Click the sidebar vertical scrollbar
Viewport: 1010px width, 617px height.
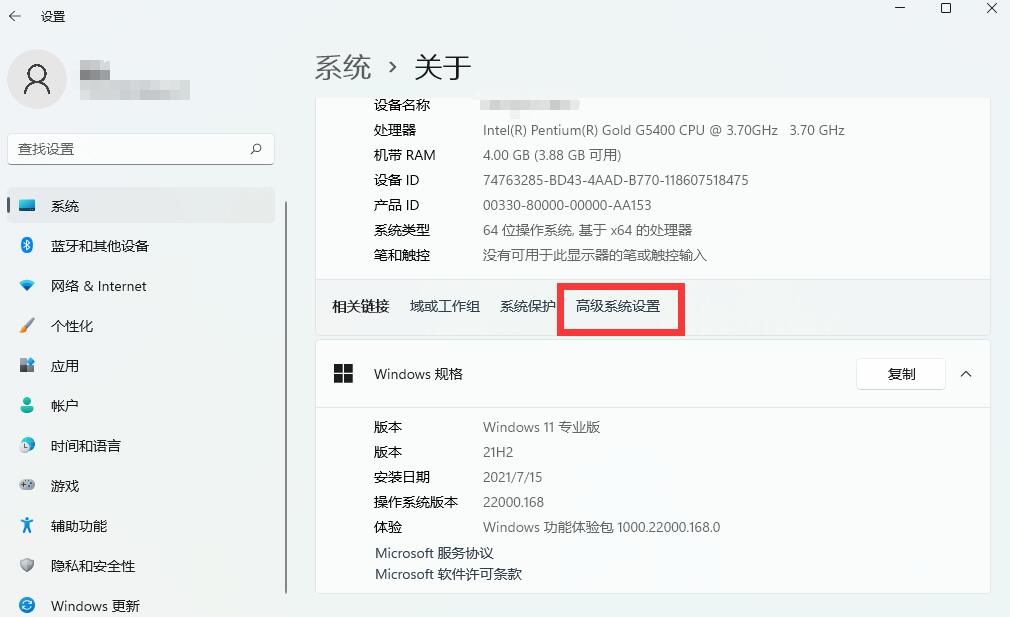tap(285, 397)
